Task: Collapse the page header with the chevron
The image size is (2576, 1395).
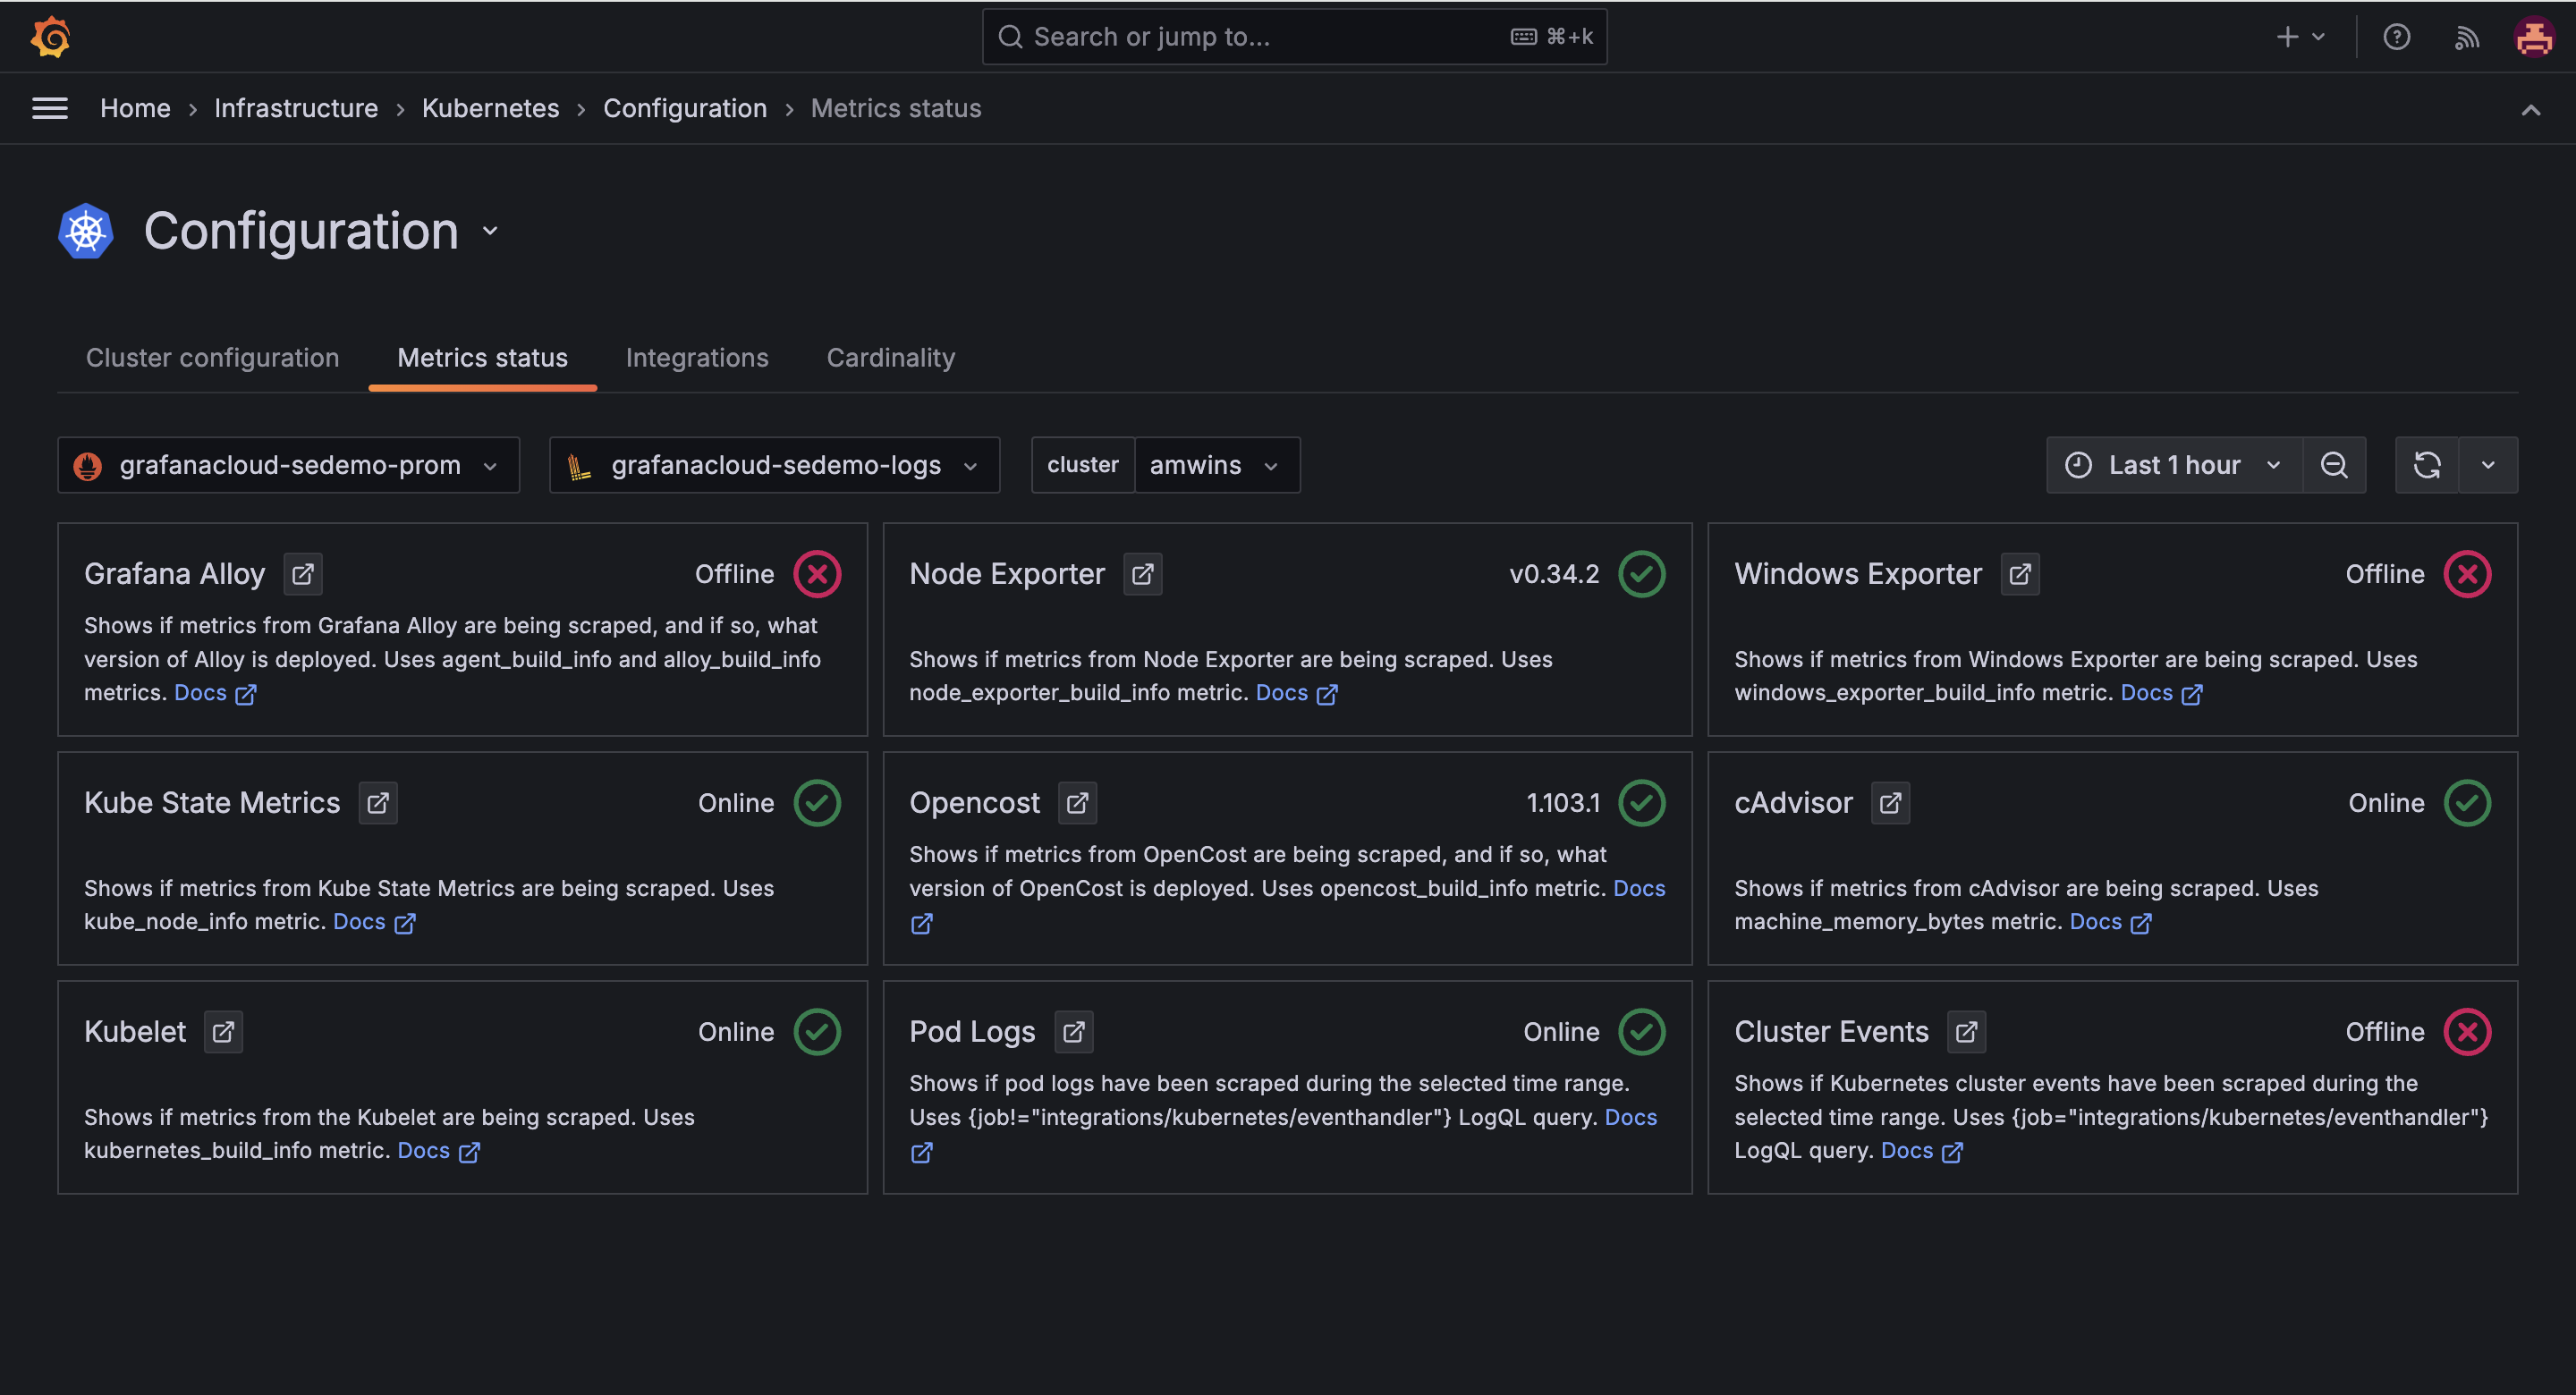Action: (x=2532, y=110)
